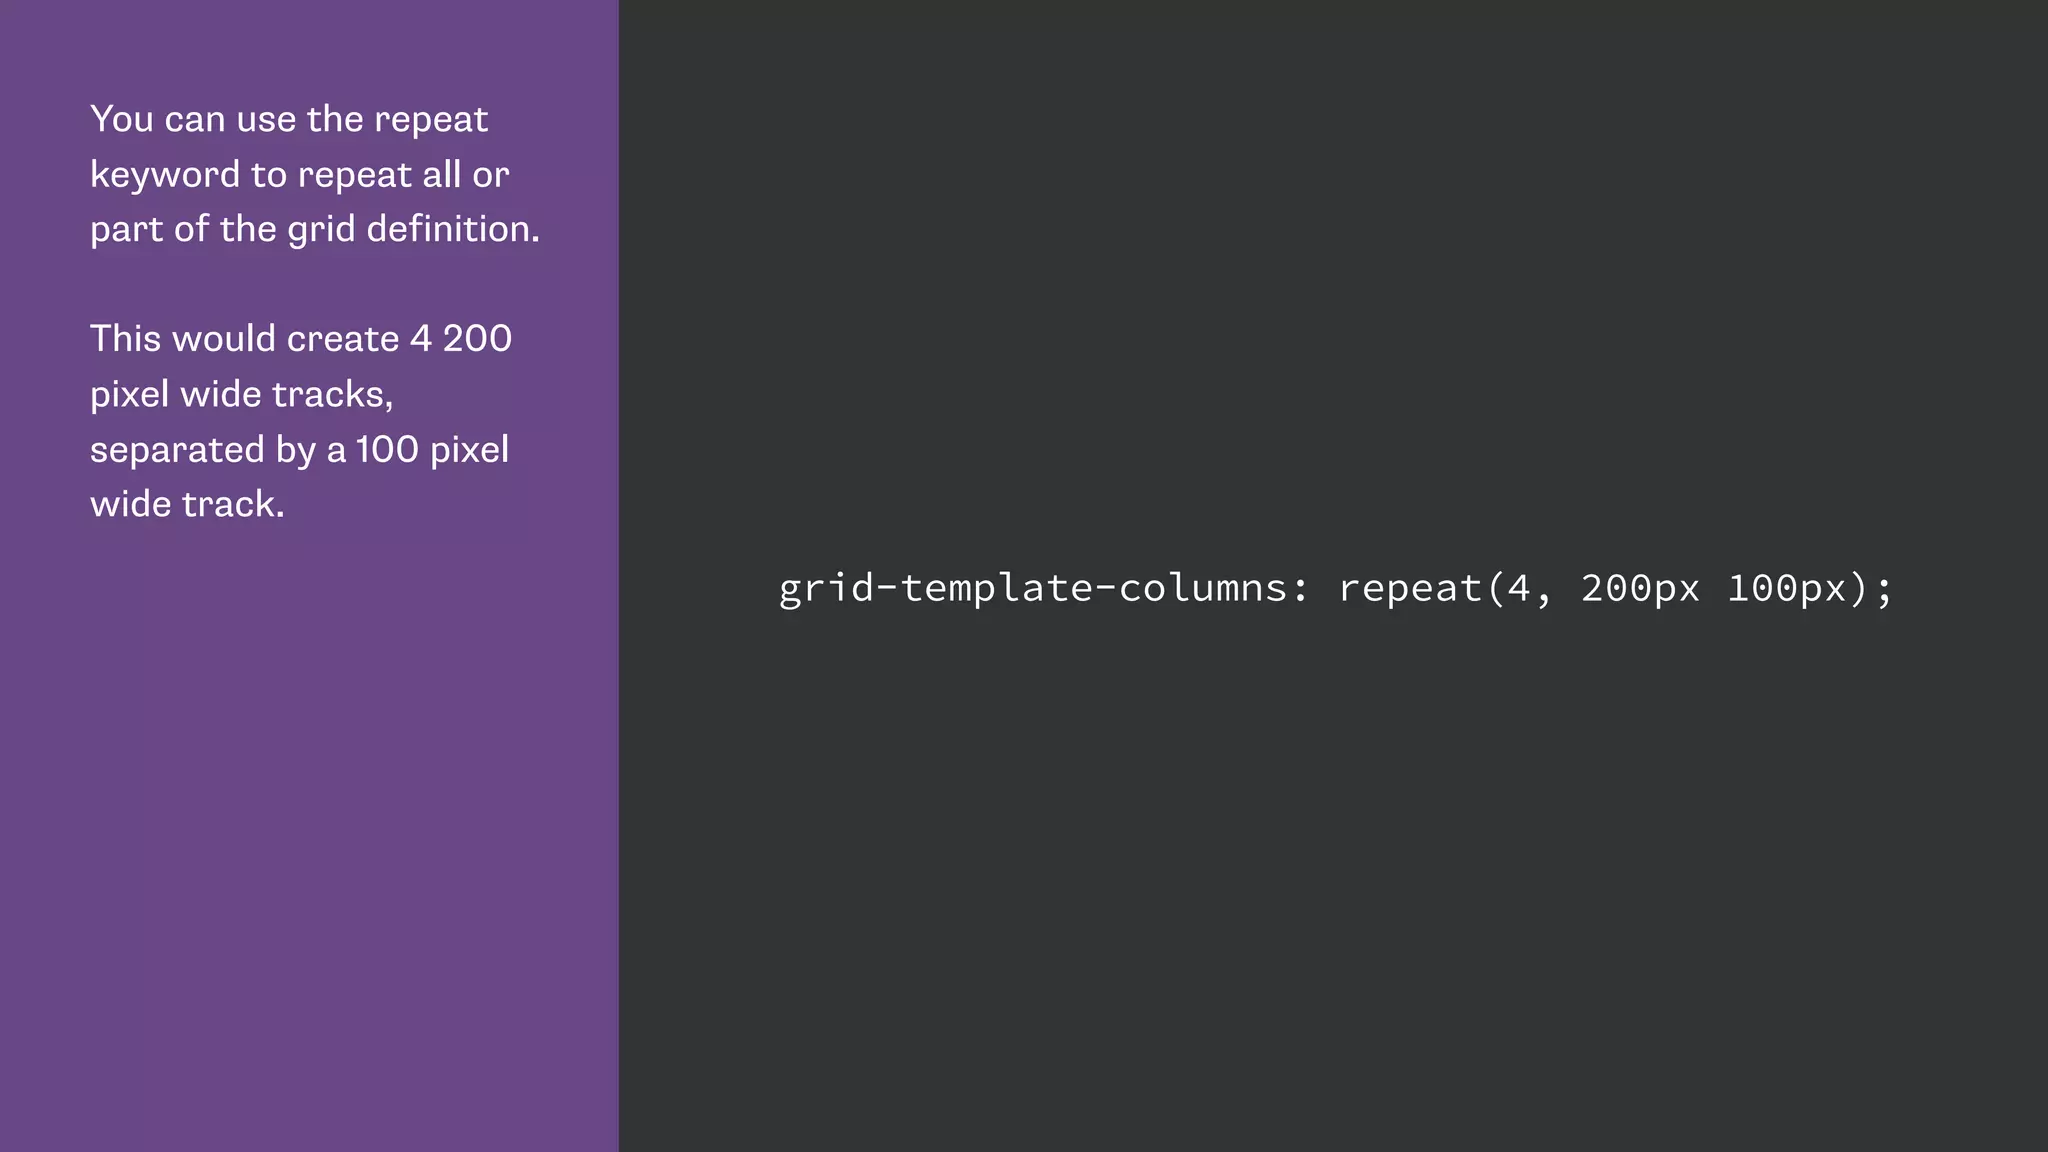
Task: Click 'pixel wide tracks,' text line
Action: click(241, 394)
